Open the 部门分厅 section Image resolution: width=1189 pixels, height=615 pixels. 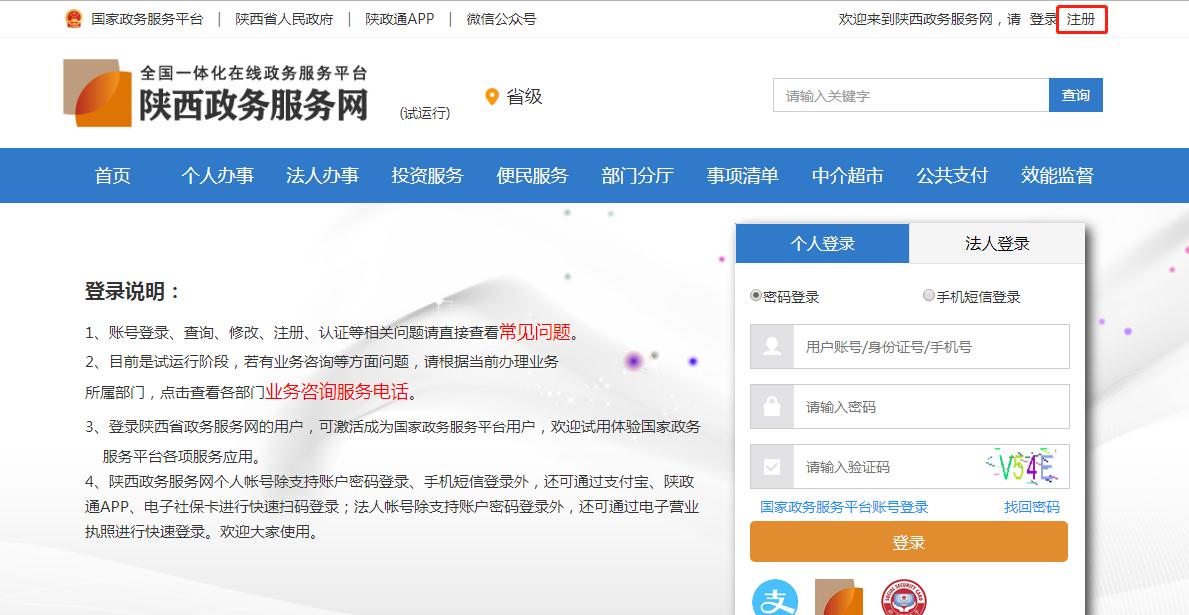pos(636,175)
